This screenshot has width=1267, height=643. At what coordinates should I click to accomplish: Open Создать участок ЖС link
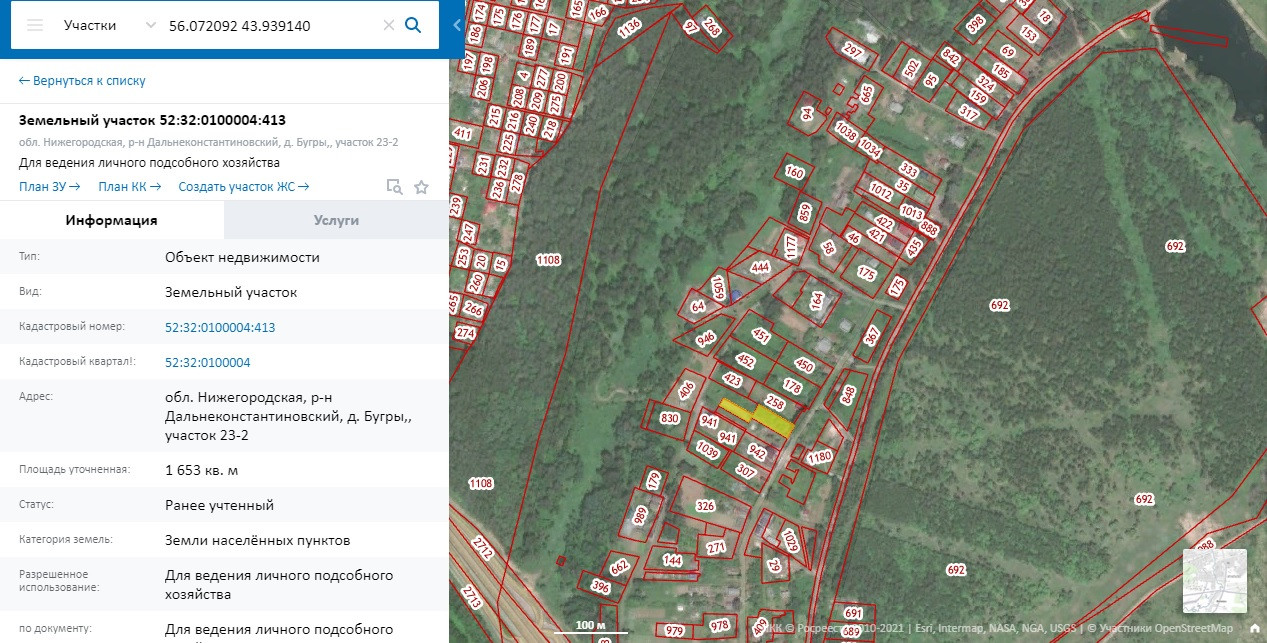point(244,187)
